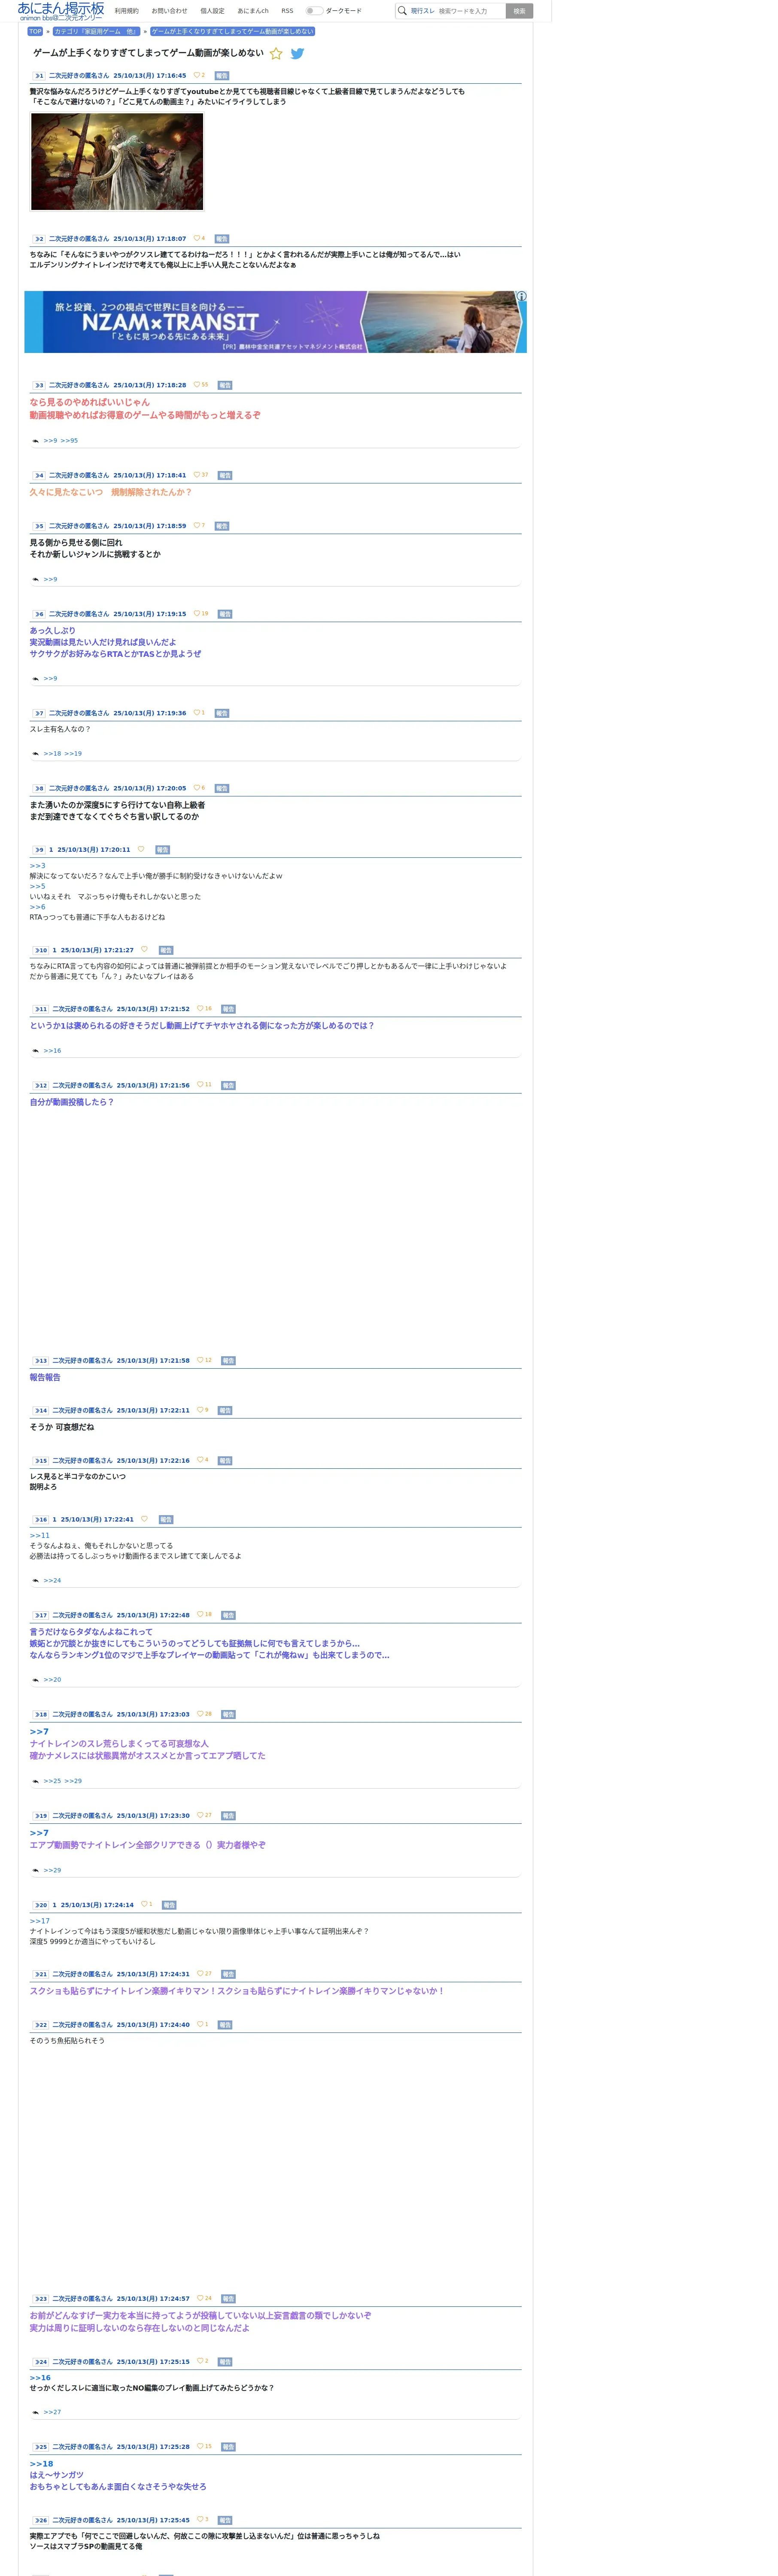Click 二次元好きの匿名さん name on post 14
Image resolution: width=778 pixels, height=2576 pixels.
(x=82, y=1410)
